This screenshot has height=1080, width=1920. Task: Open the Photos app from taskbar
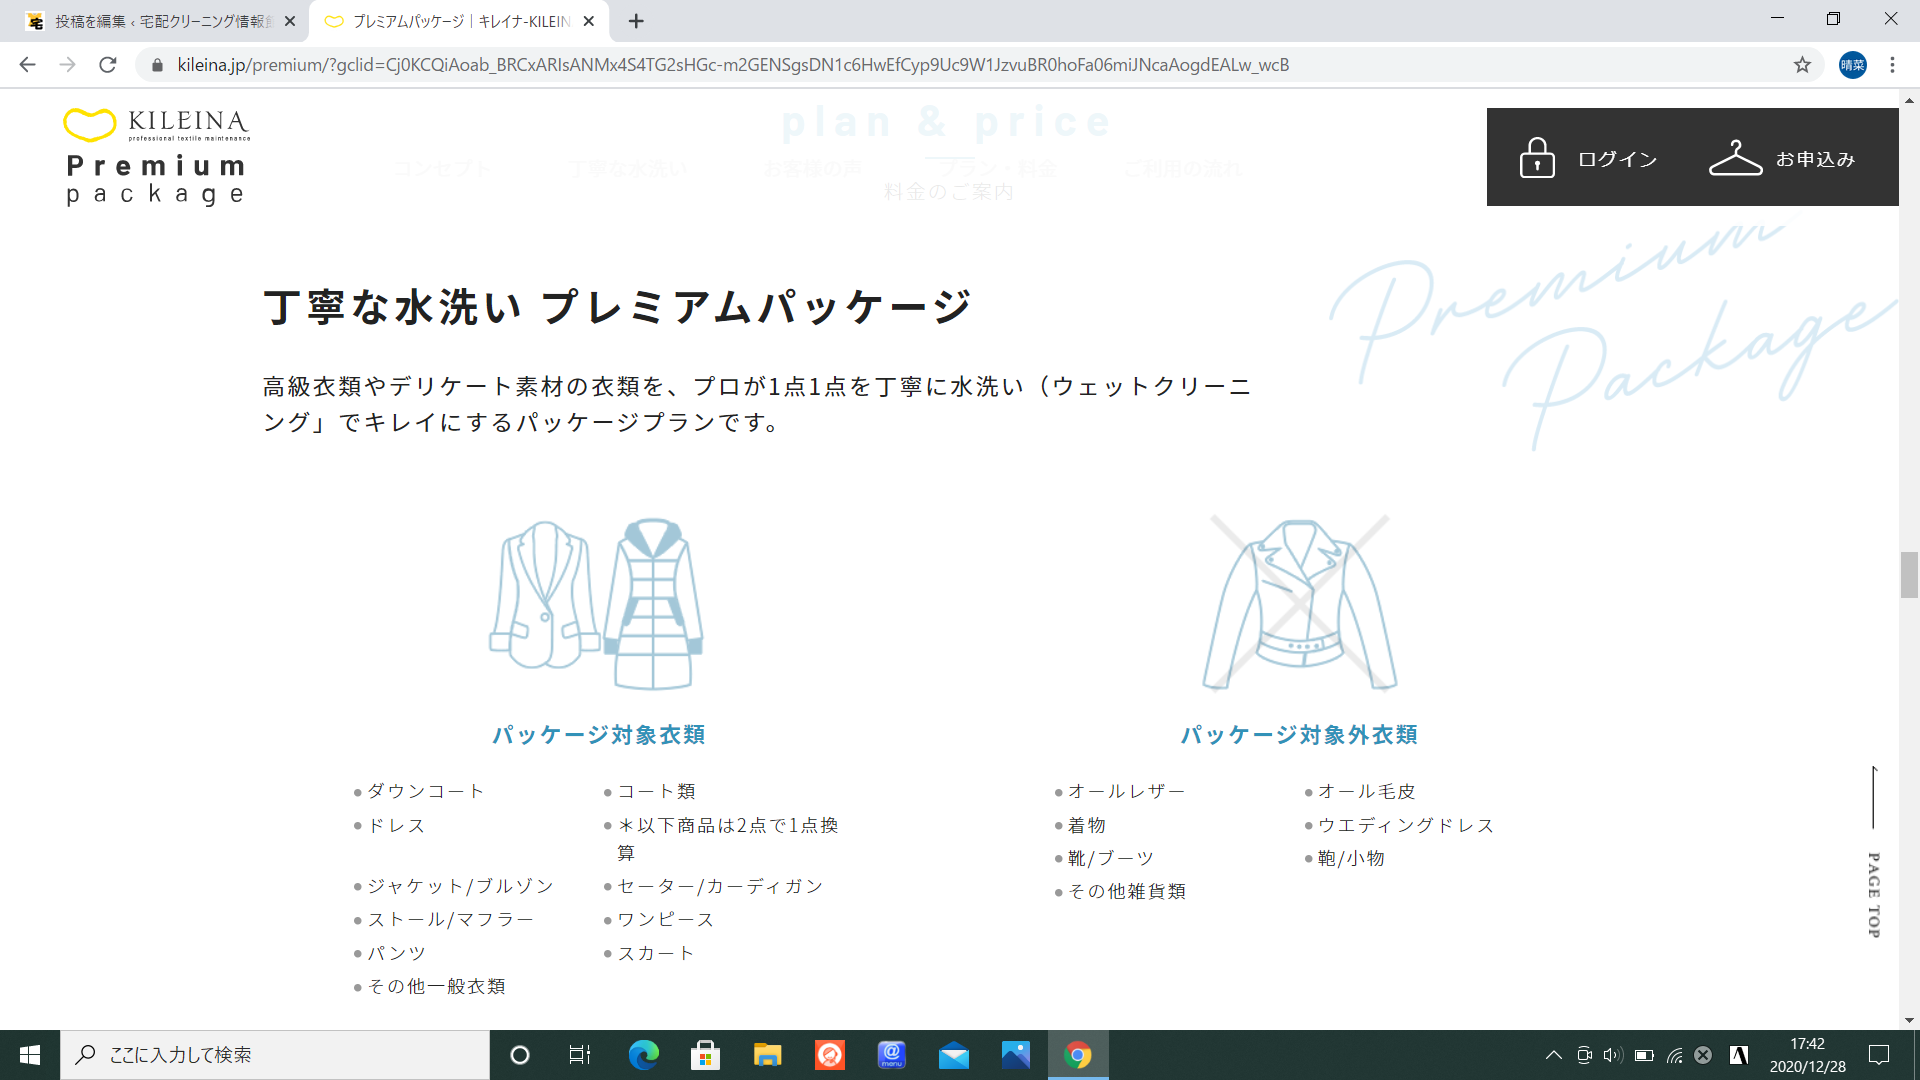coord(1015,1055)
